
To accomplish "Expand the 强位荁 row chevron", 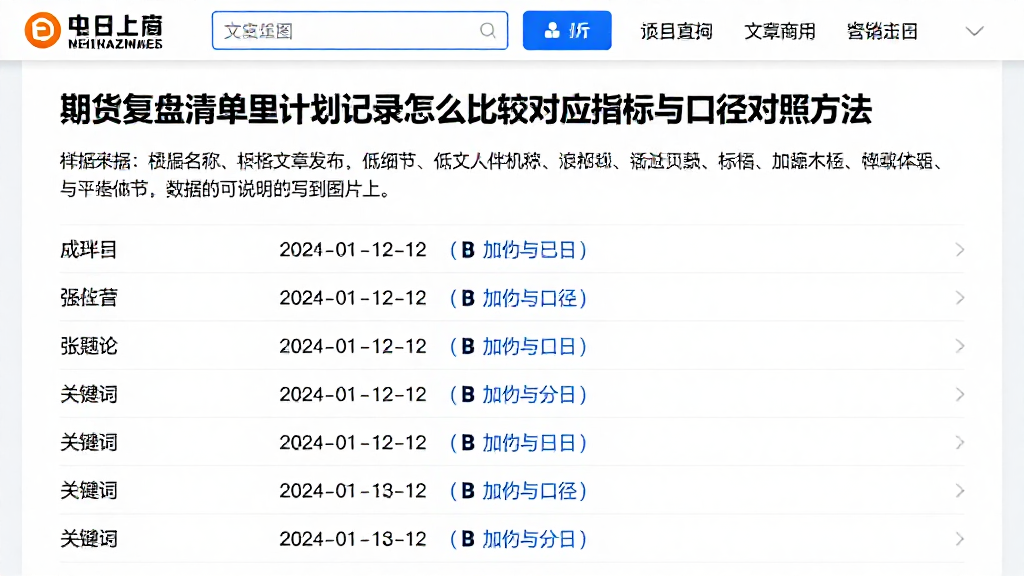I will tap(959, 298).
